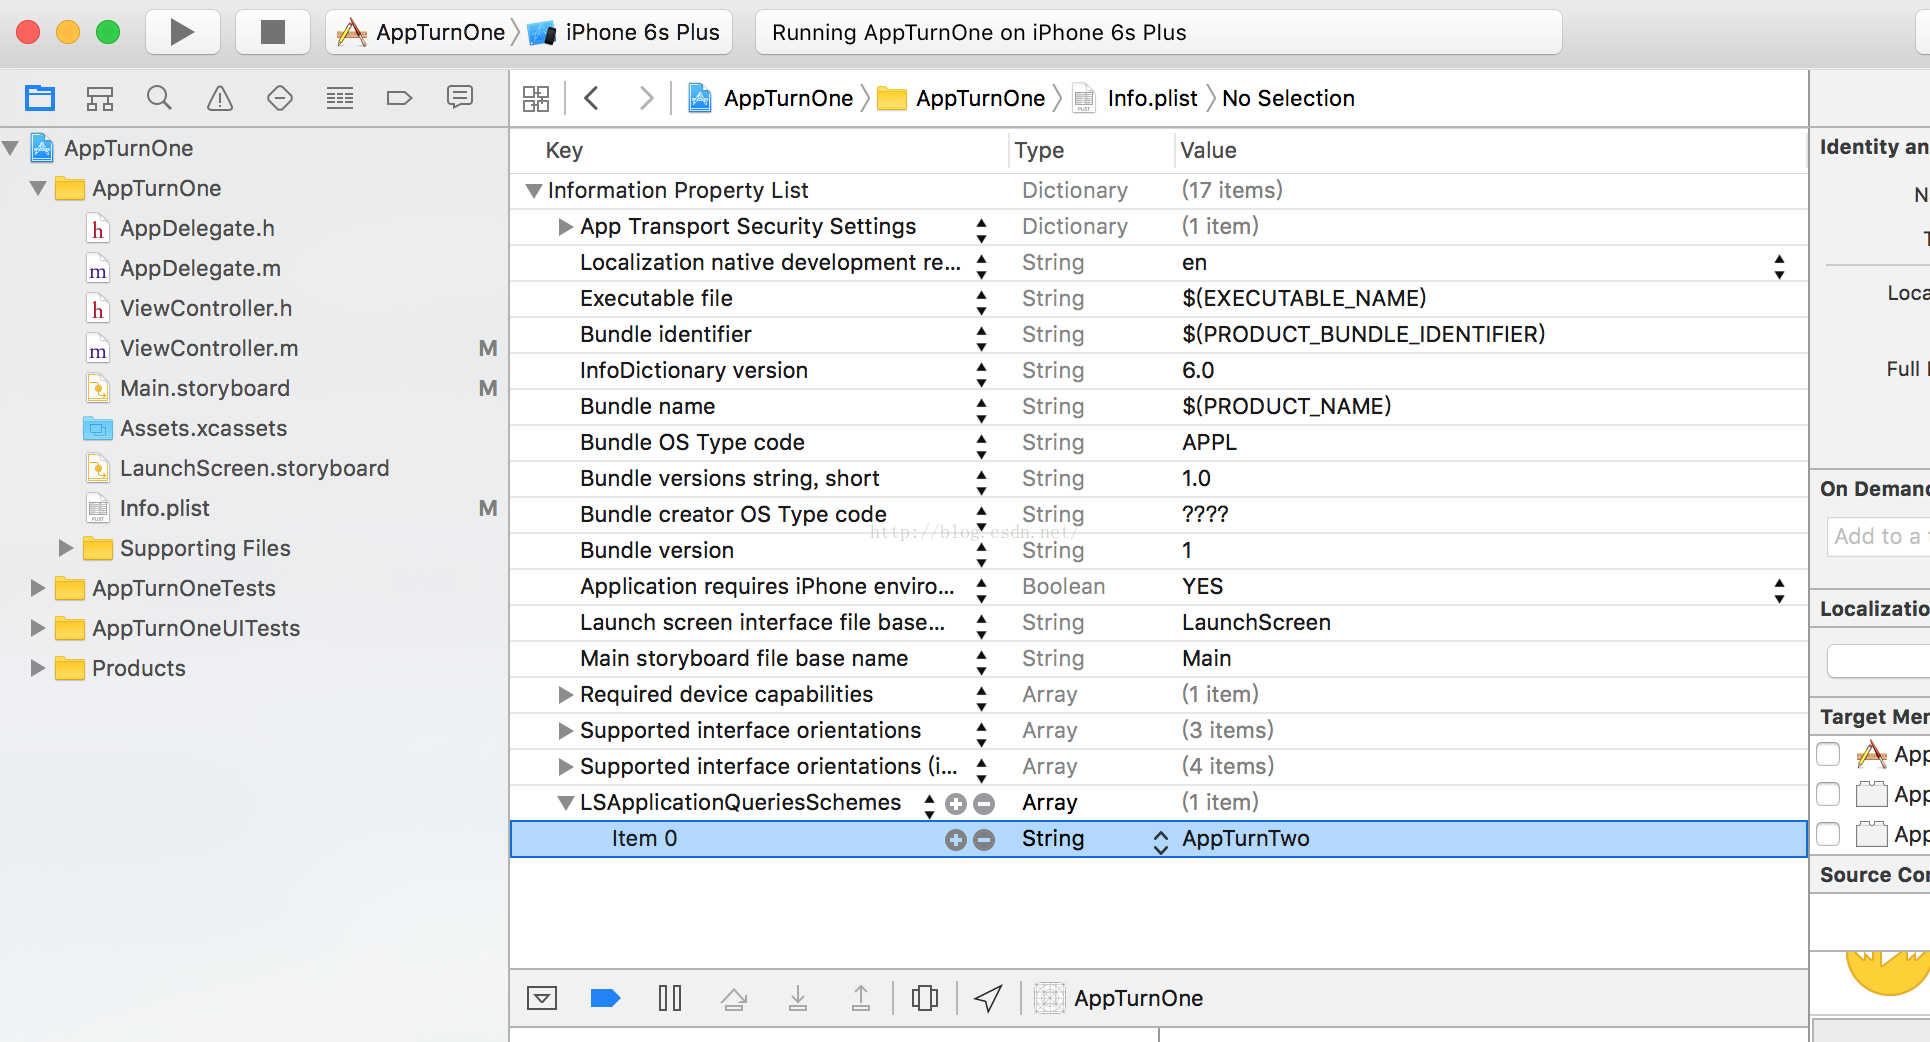This screenshot has width=1930, height=1042.
Task: Click Info.plist in the jump bar
Action: click(x=1135, y=98)
